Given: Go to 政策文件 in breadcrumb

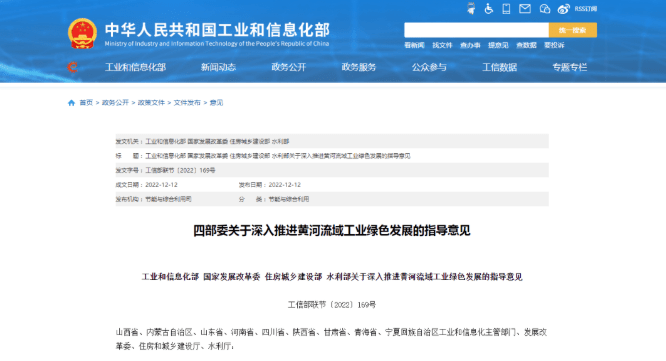Looking at the screenshot, I should tap(151, 103).
